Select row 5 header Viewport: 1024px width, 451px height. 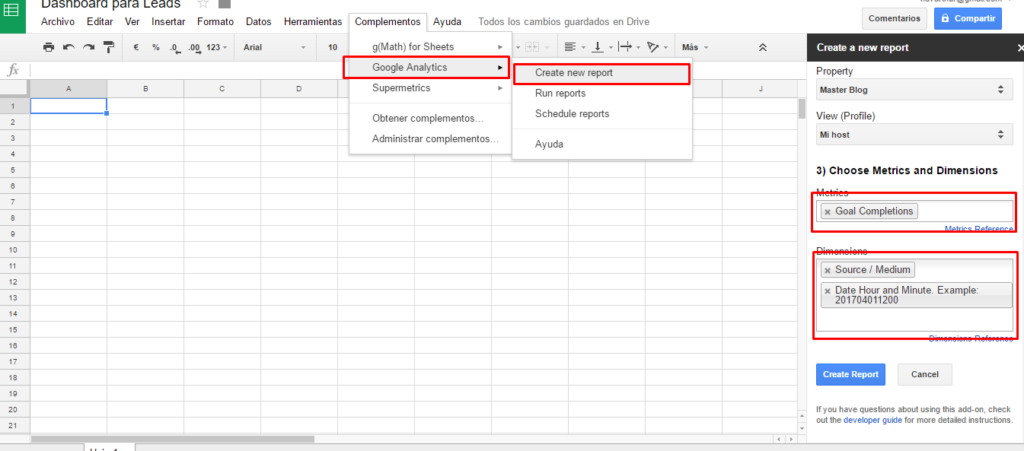coord(15,169)
